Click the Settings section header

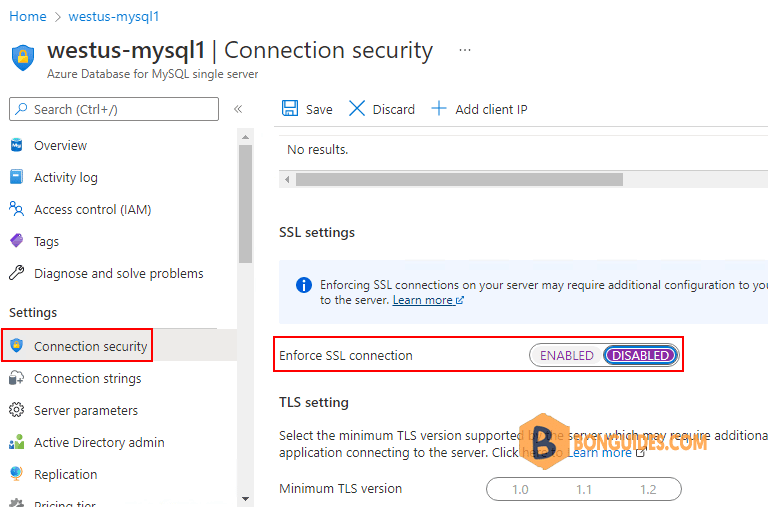[33, 313]
